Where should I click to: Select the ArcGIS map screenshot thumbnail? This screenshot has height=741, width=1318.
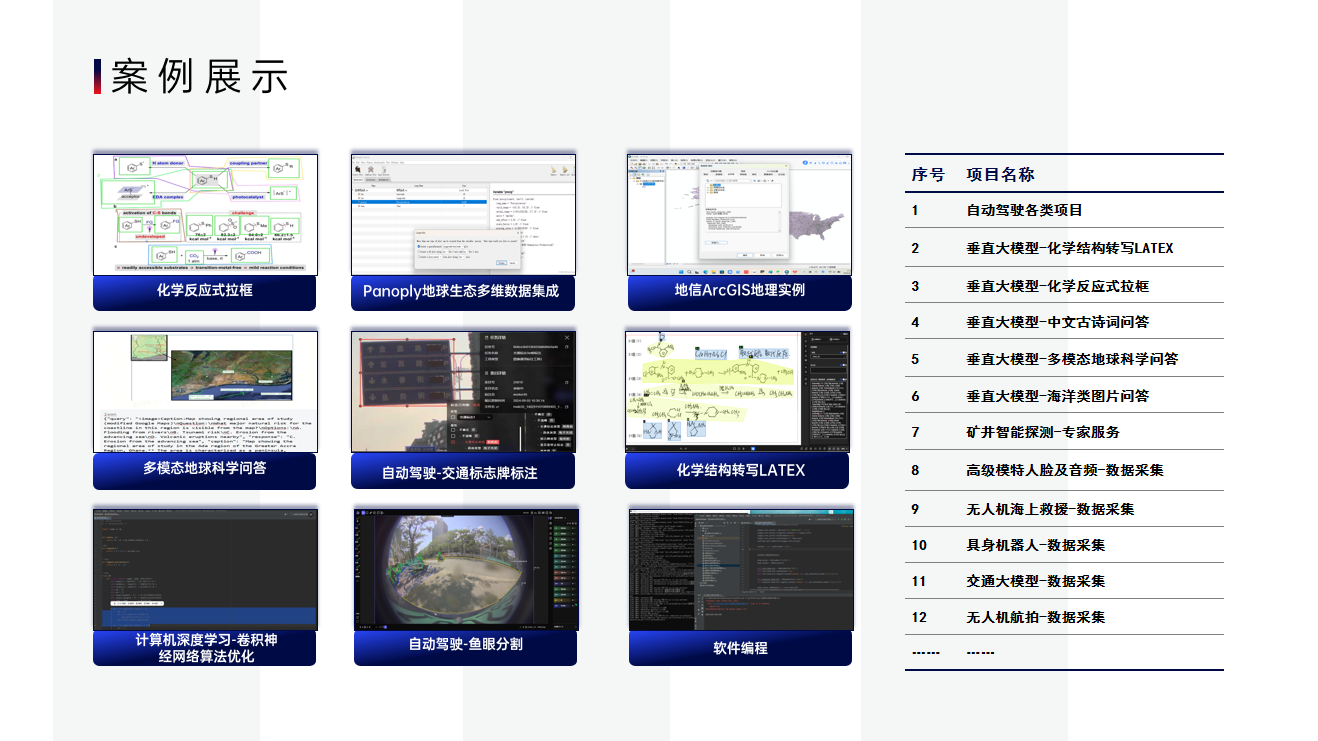click(739, 214)
